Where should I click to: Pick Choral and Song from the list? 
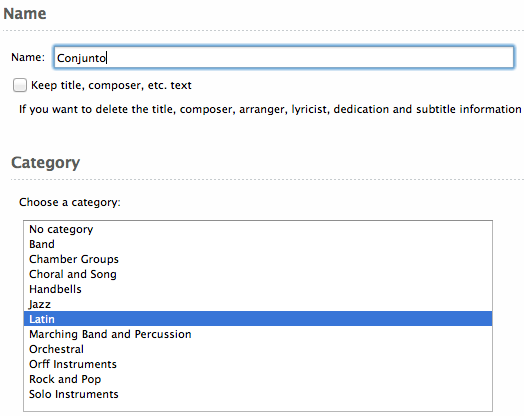pos(258,274)
